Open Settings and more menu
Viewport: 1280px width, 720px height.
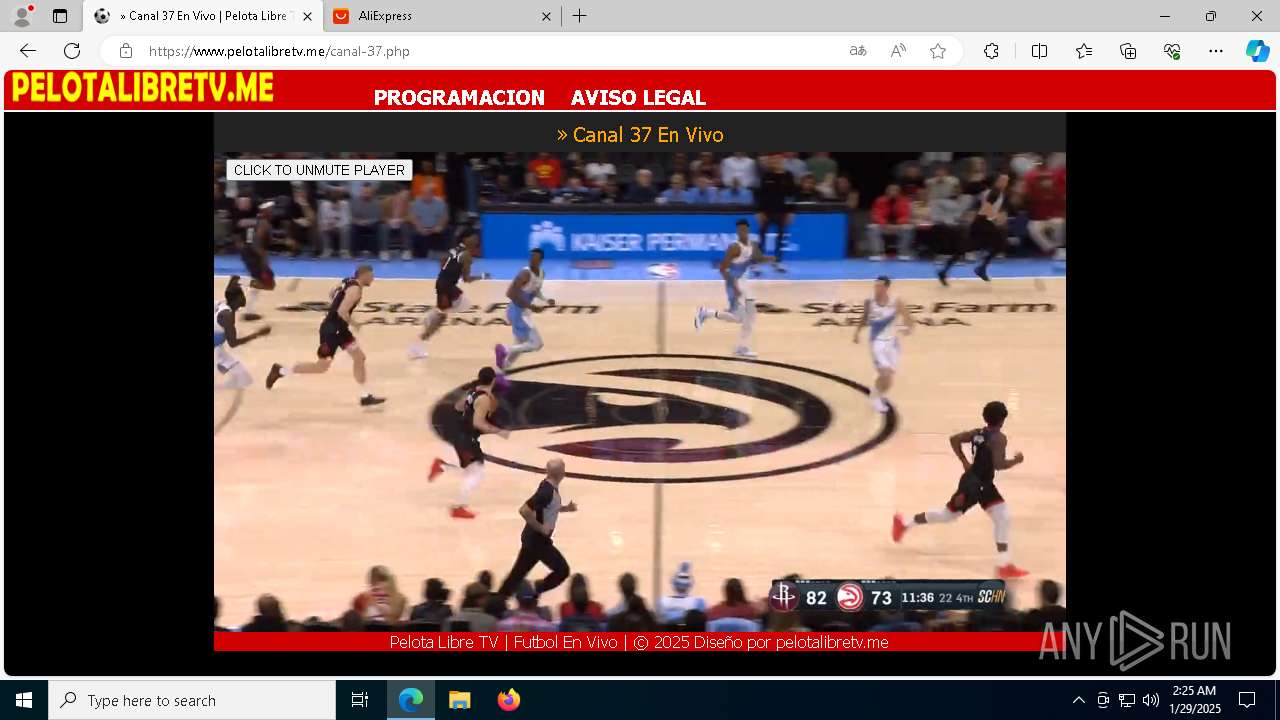point(1216,51)
